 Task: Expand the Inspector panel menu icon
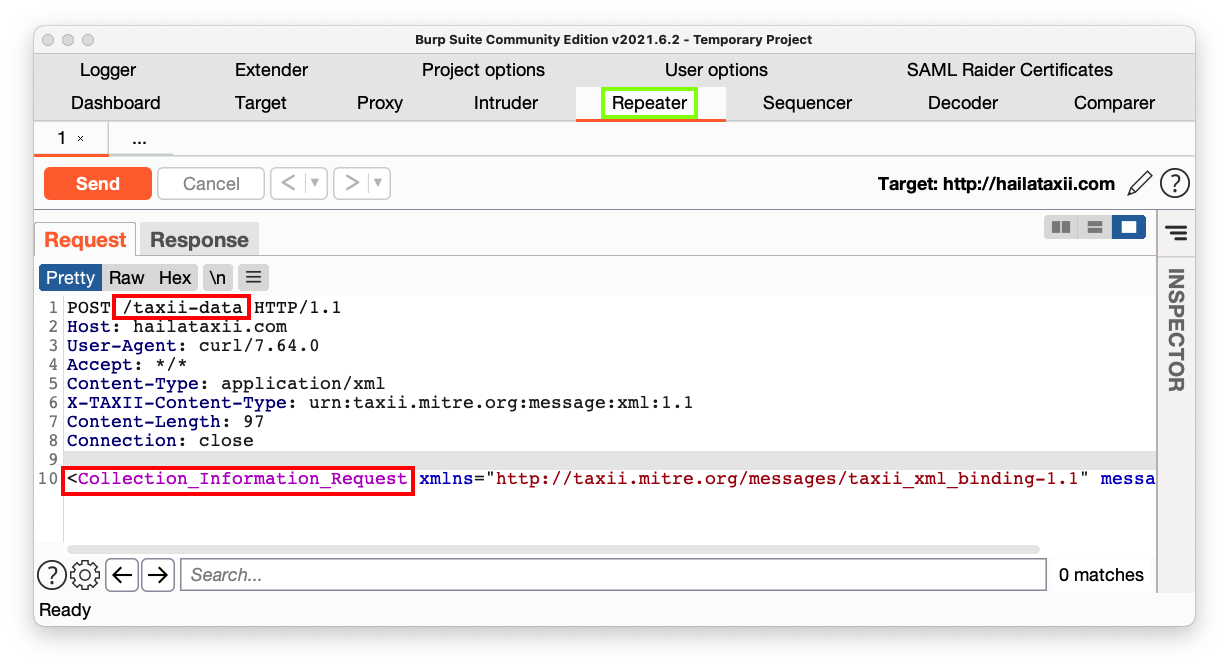[x=1176, y=233]
